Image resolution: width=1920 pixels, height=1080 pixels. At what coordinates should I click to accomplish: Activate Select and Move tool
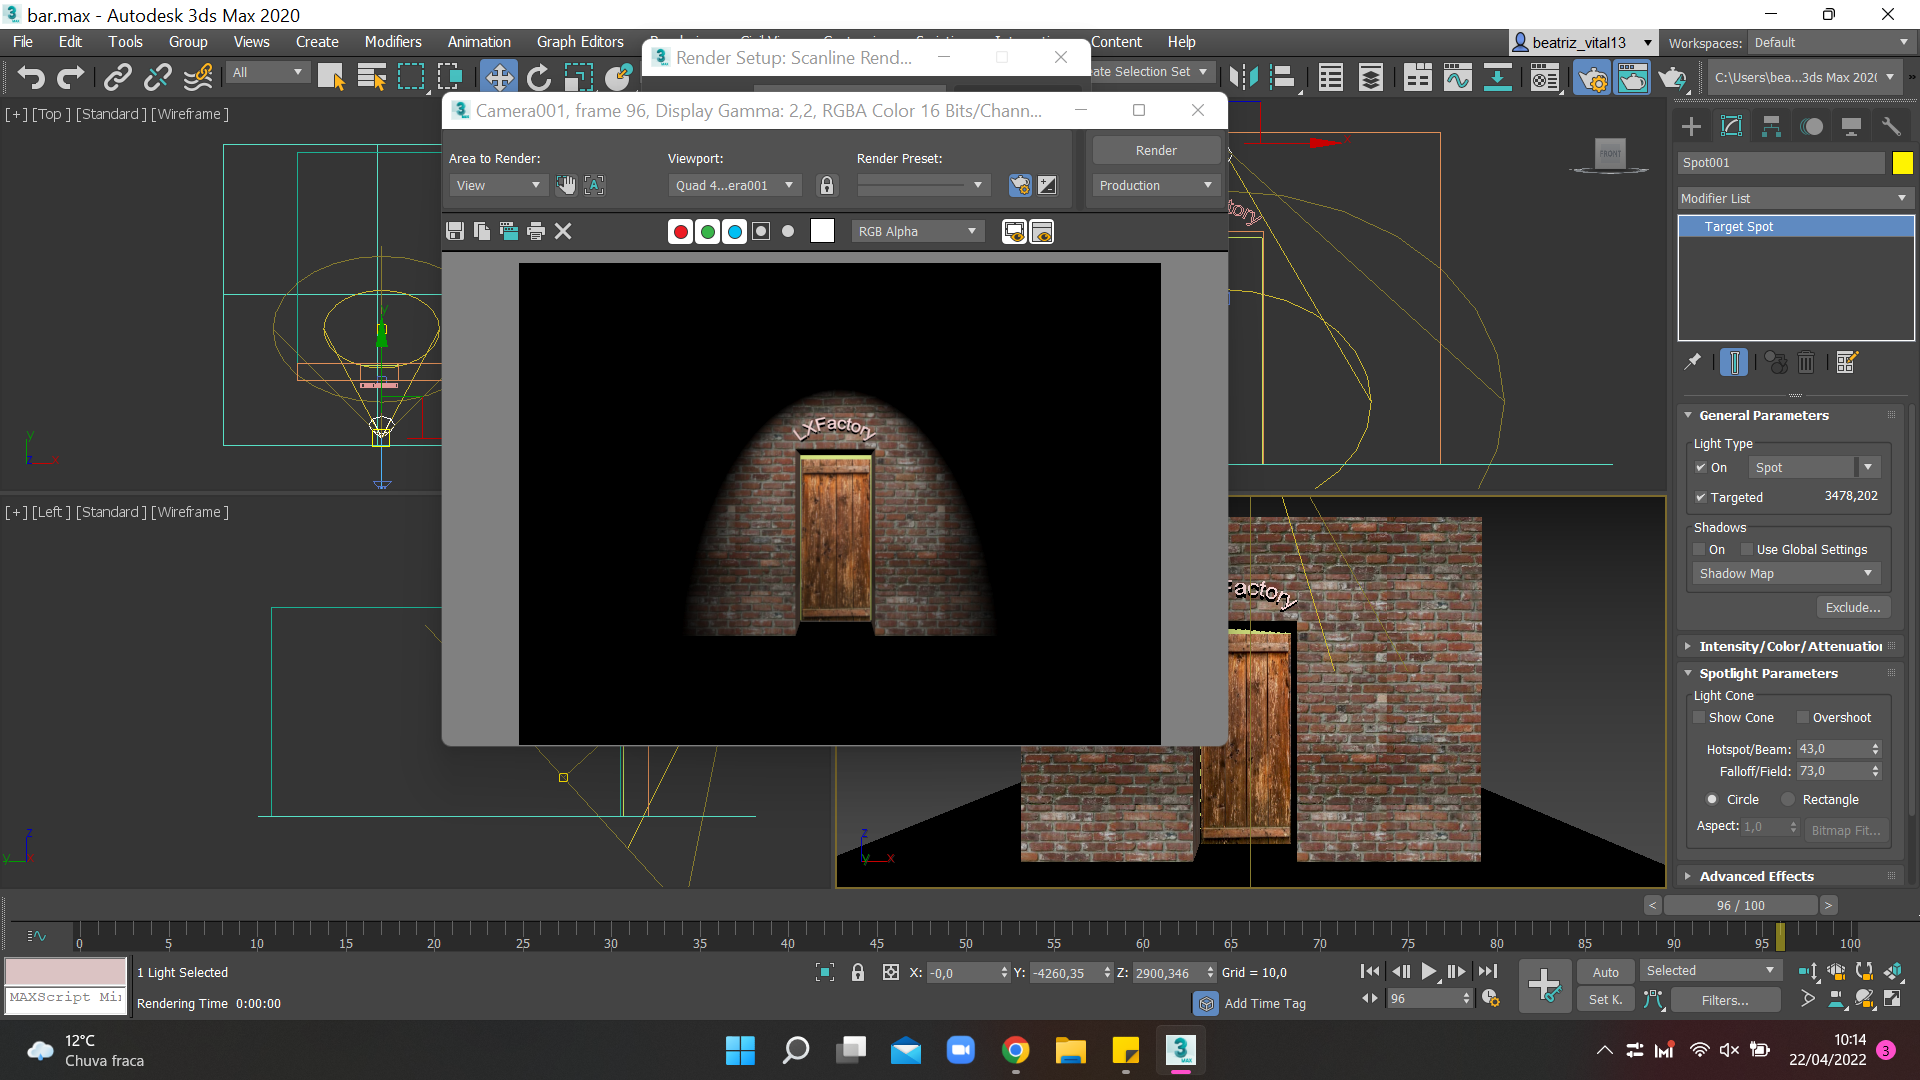tap(498, 77)
